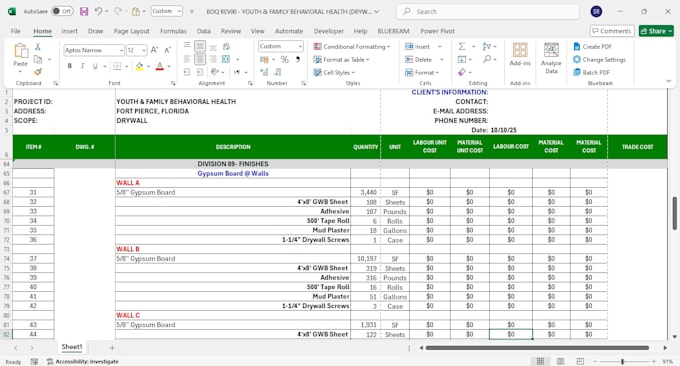
Task: Click Increase Indent icon
Action: point(200,72)
